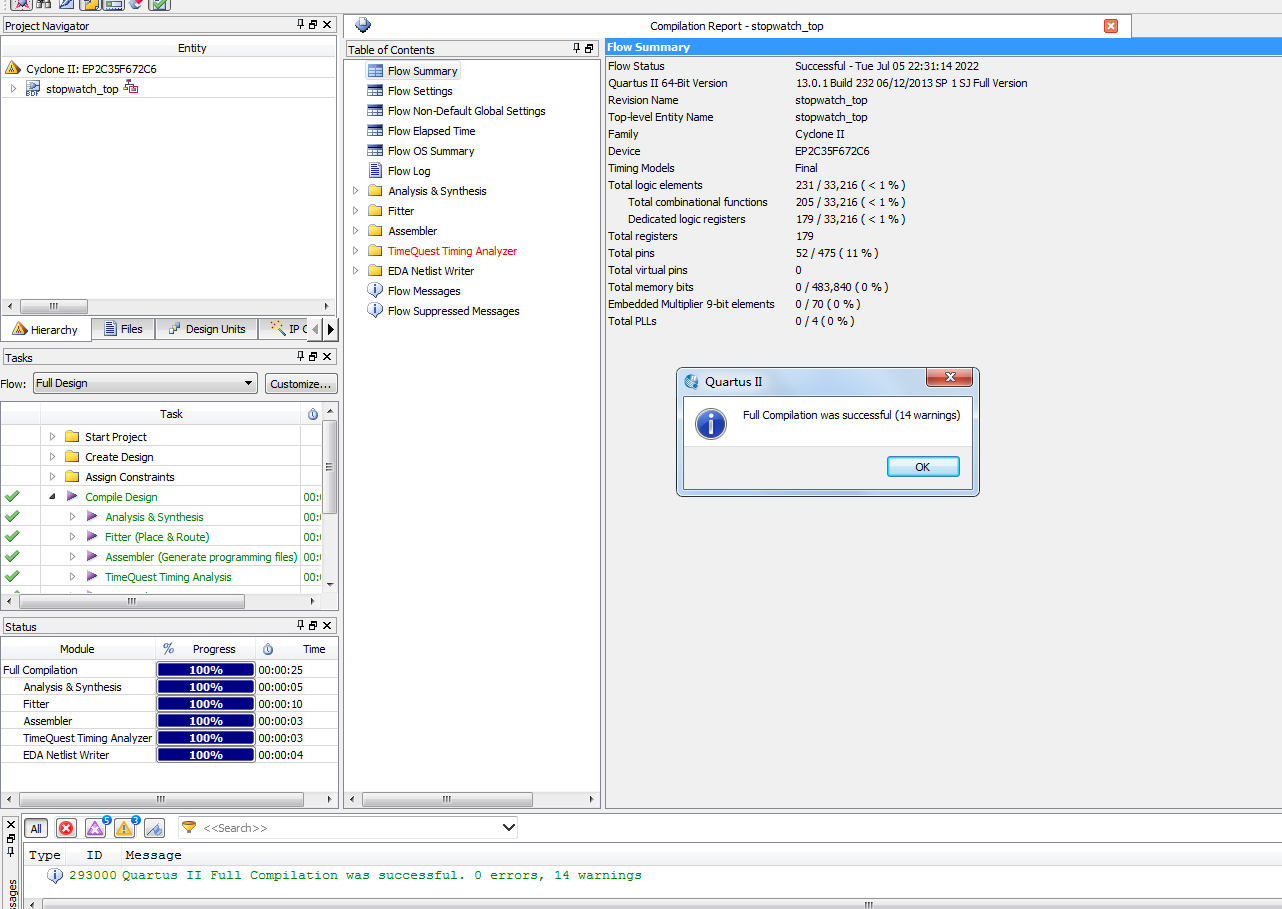Click the Compilation Report document icon
The image size is (1282, 909).
pos(363,25)
